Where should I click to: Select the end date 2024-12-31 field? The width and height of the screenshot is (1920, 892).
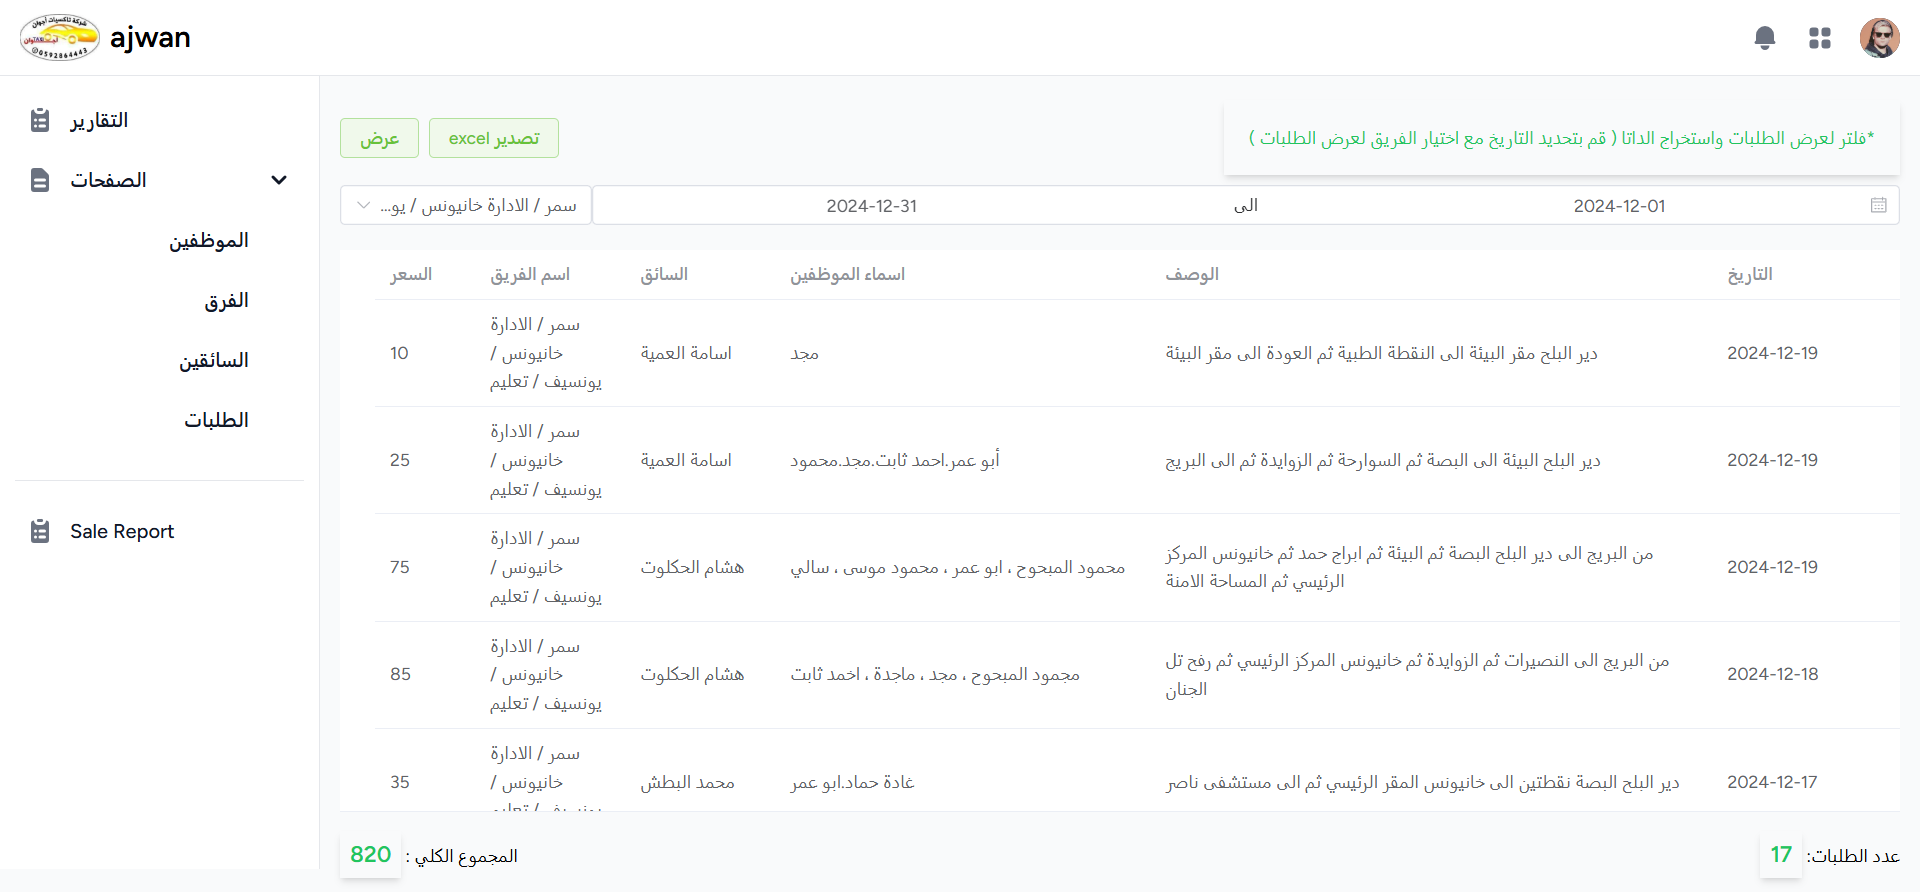click(x=871, y=206)
